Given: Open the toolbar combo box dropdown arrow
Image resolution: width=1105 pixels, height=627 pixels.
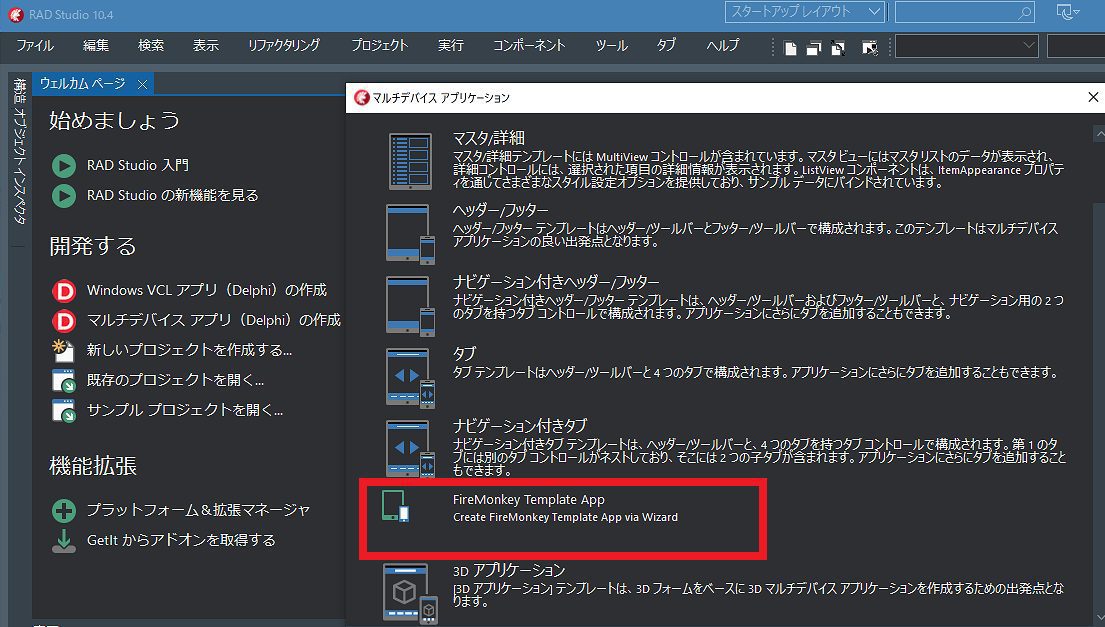Looking at the screenshot, I should tap(1028, 46).
